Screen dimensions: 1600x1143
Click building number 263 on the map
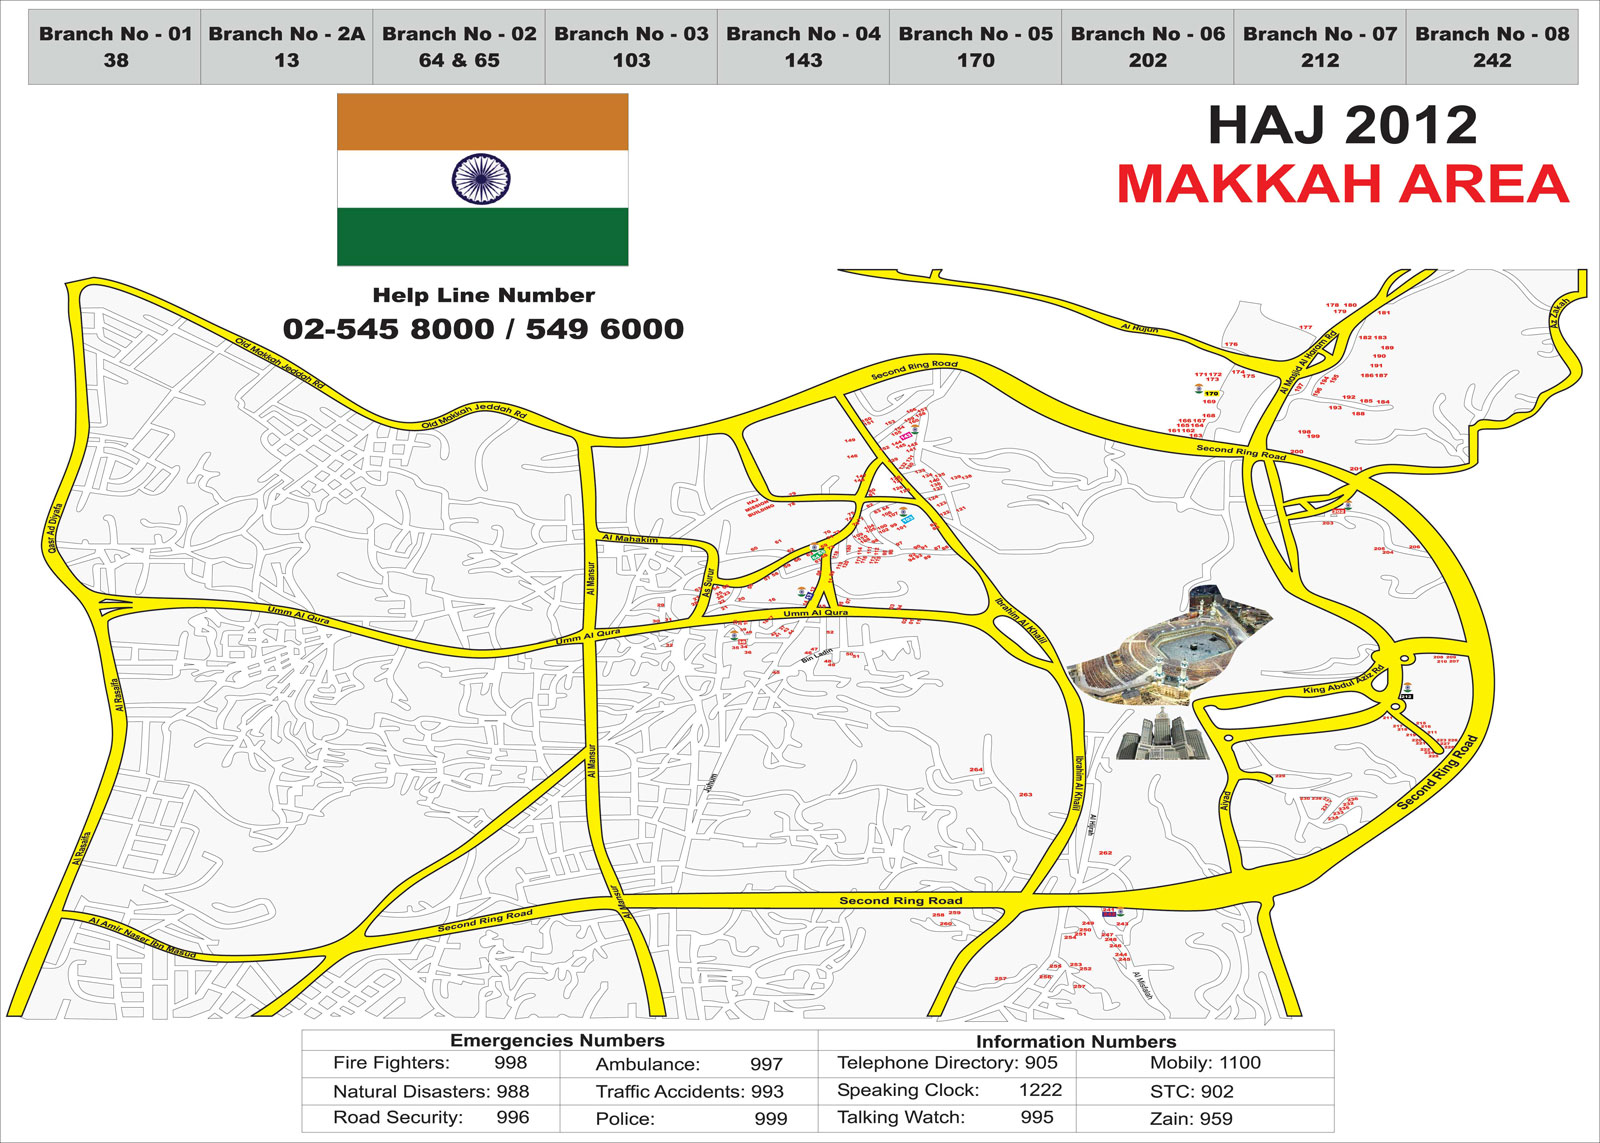tap(1025, 795)
